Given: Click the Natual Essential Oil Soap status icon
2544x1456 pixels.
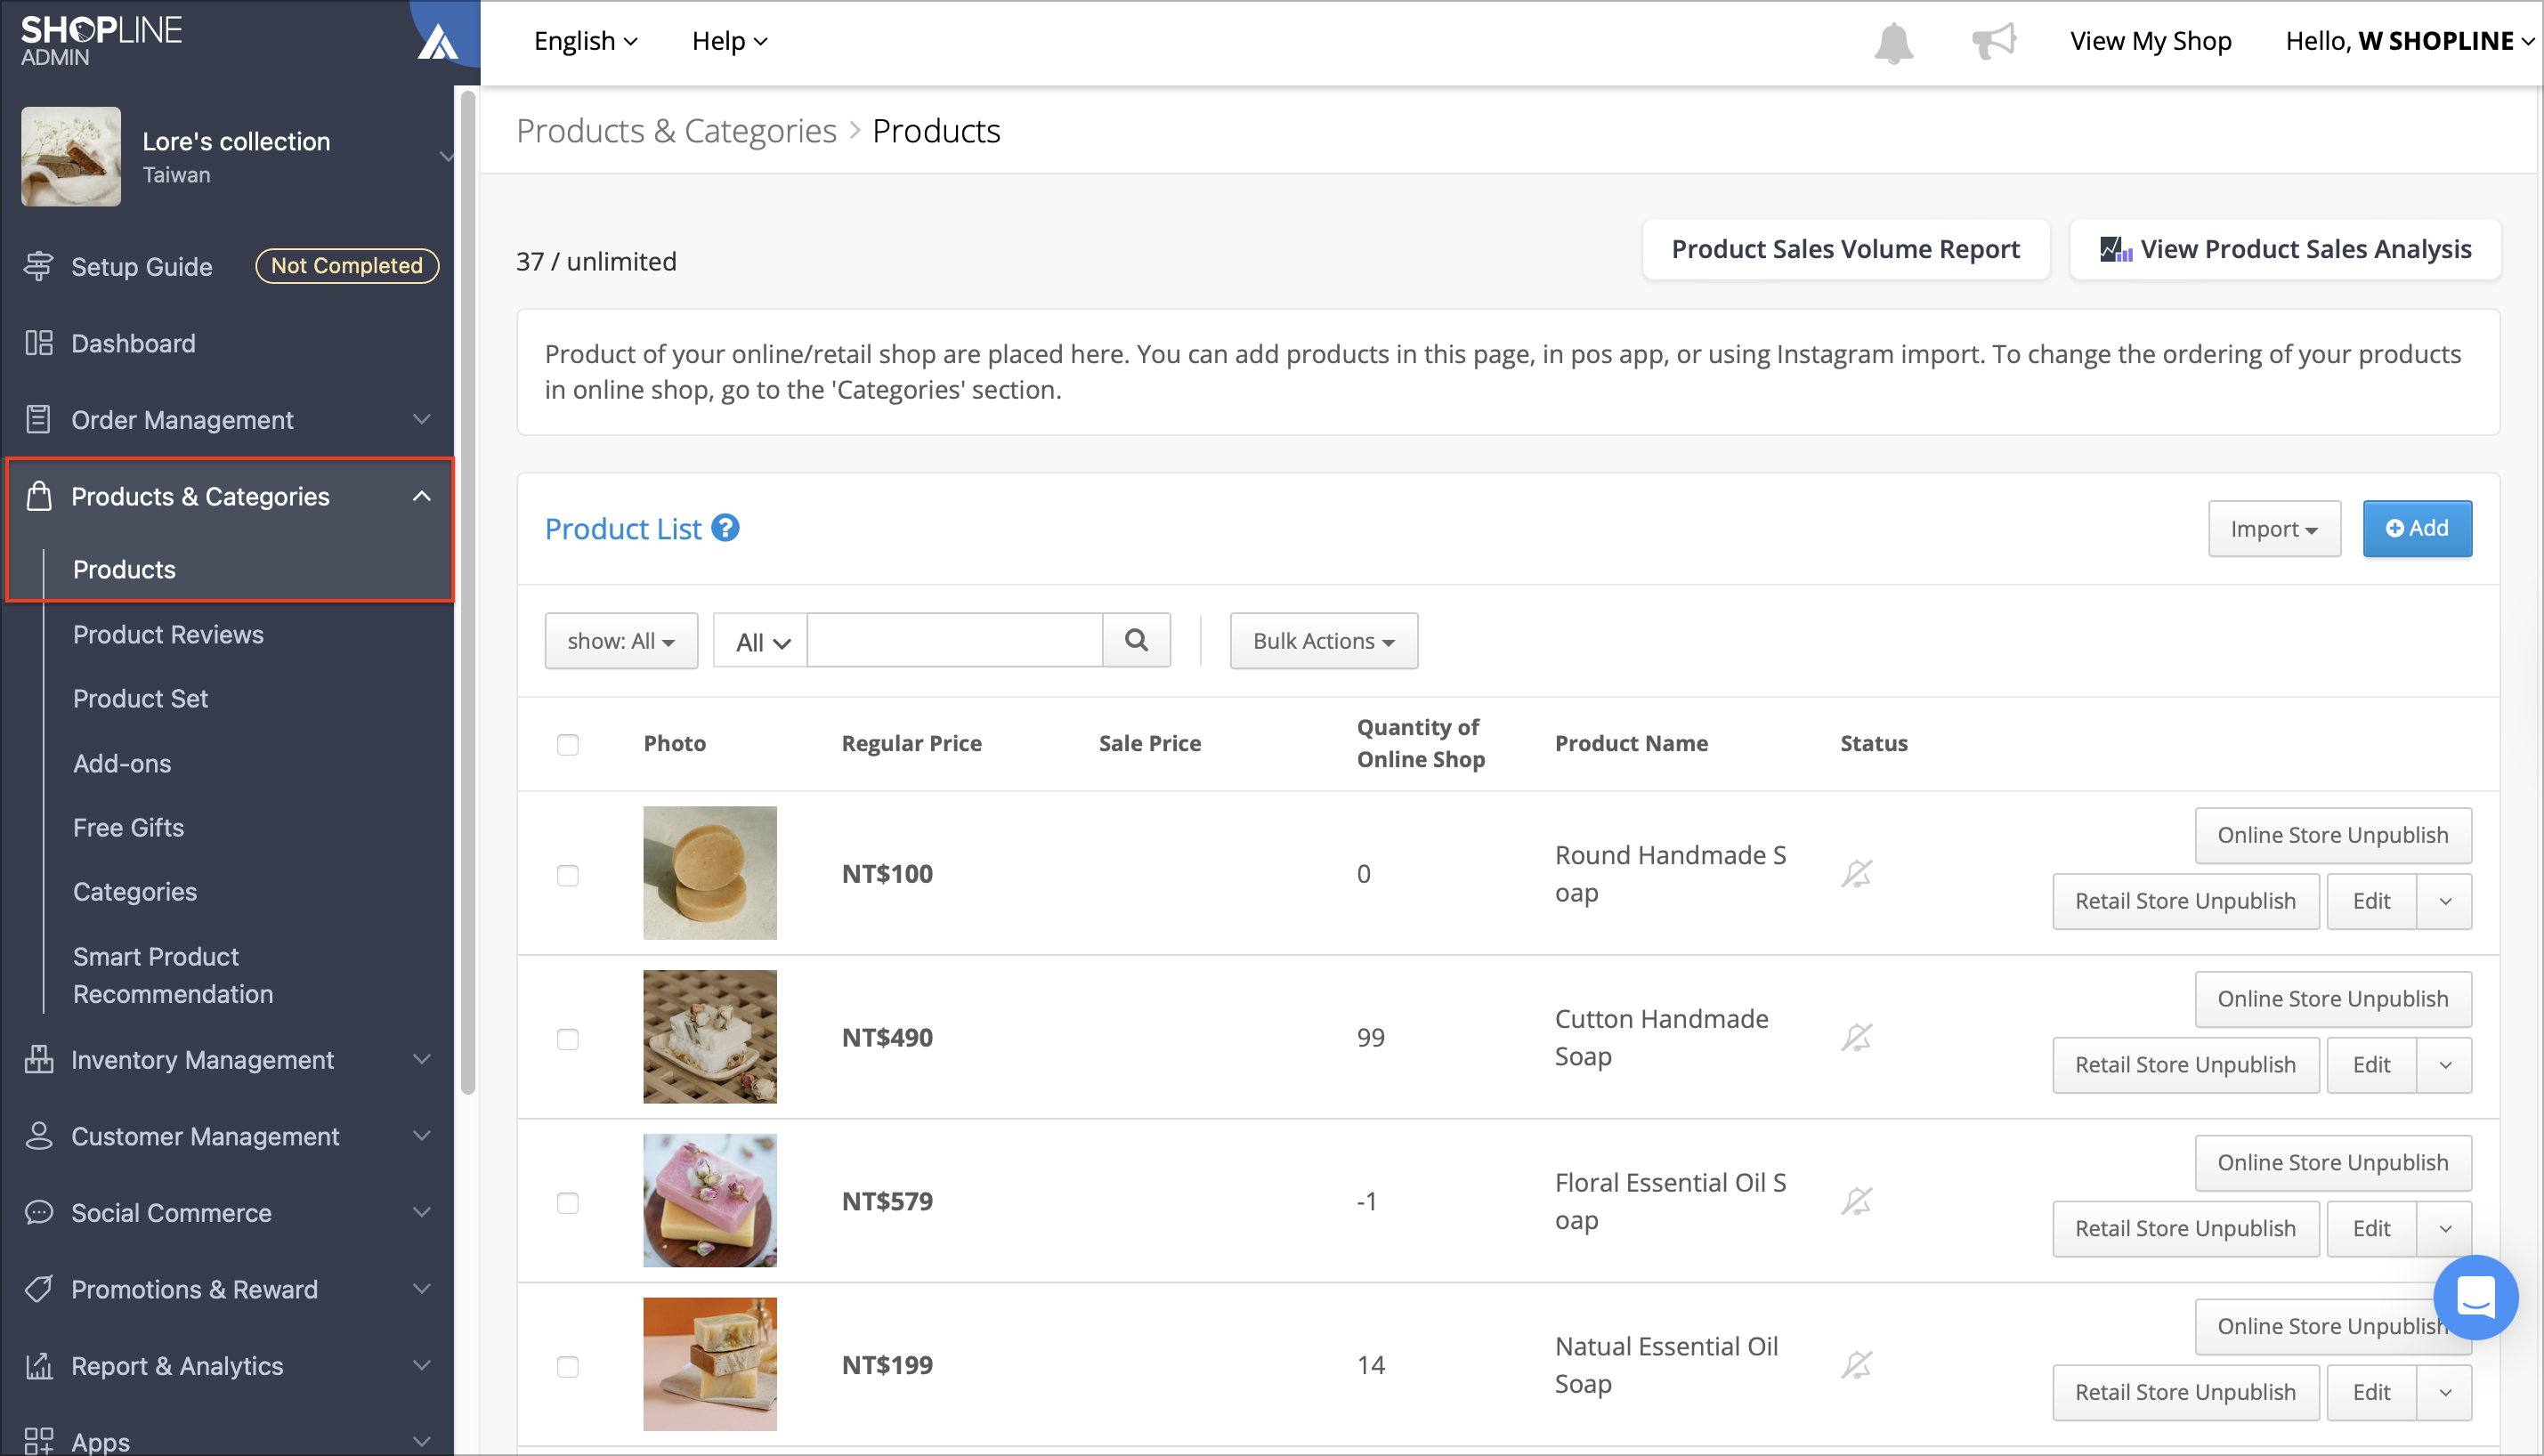Looking at the screenshot, I should (x=1856, y=1365).
